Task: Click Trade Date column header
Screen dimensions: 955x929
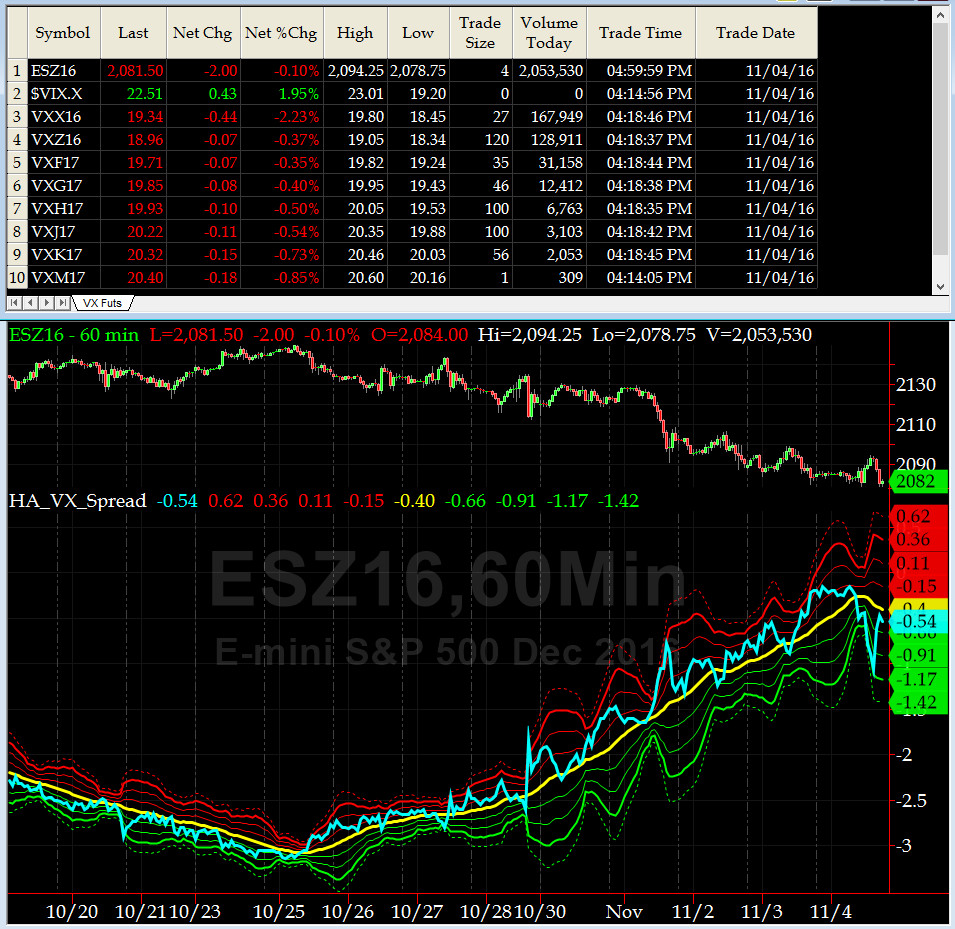Action: [x=756, y=33]
